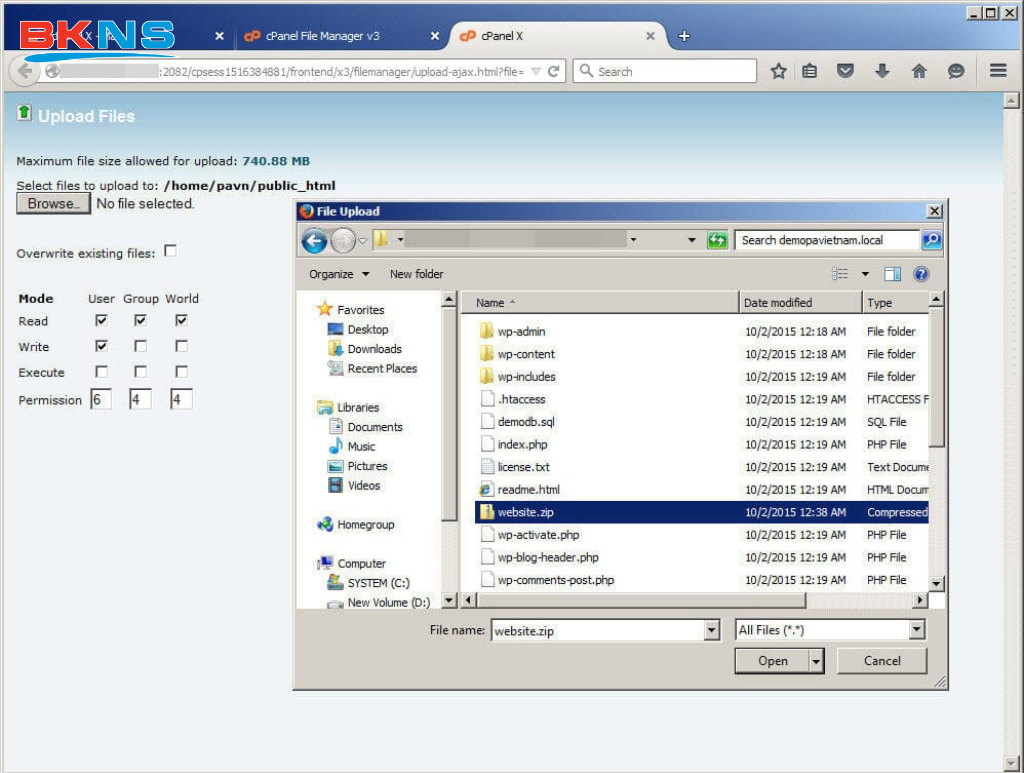Uncheck the World Read permission

tap(181, 321)
